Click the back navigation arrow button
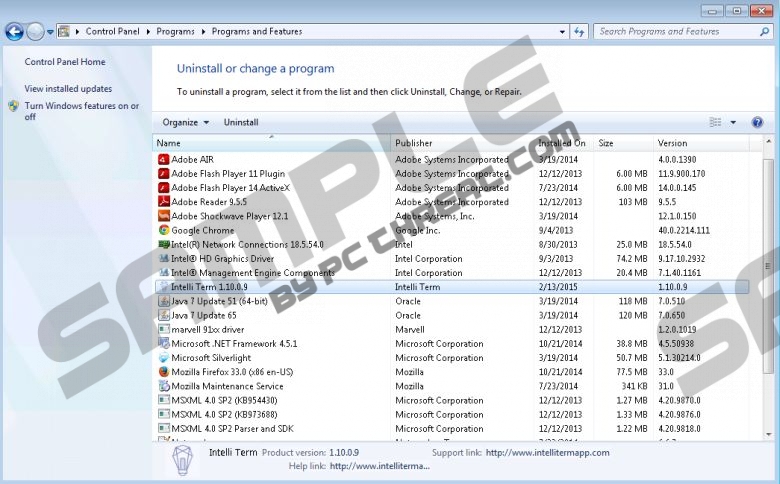 pyautogui.click(x=14, y=32)
